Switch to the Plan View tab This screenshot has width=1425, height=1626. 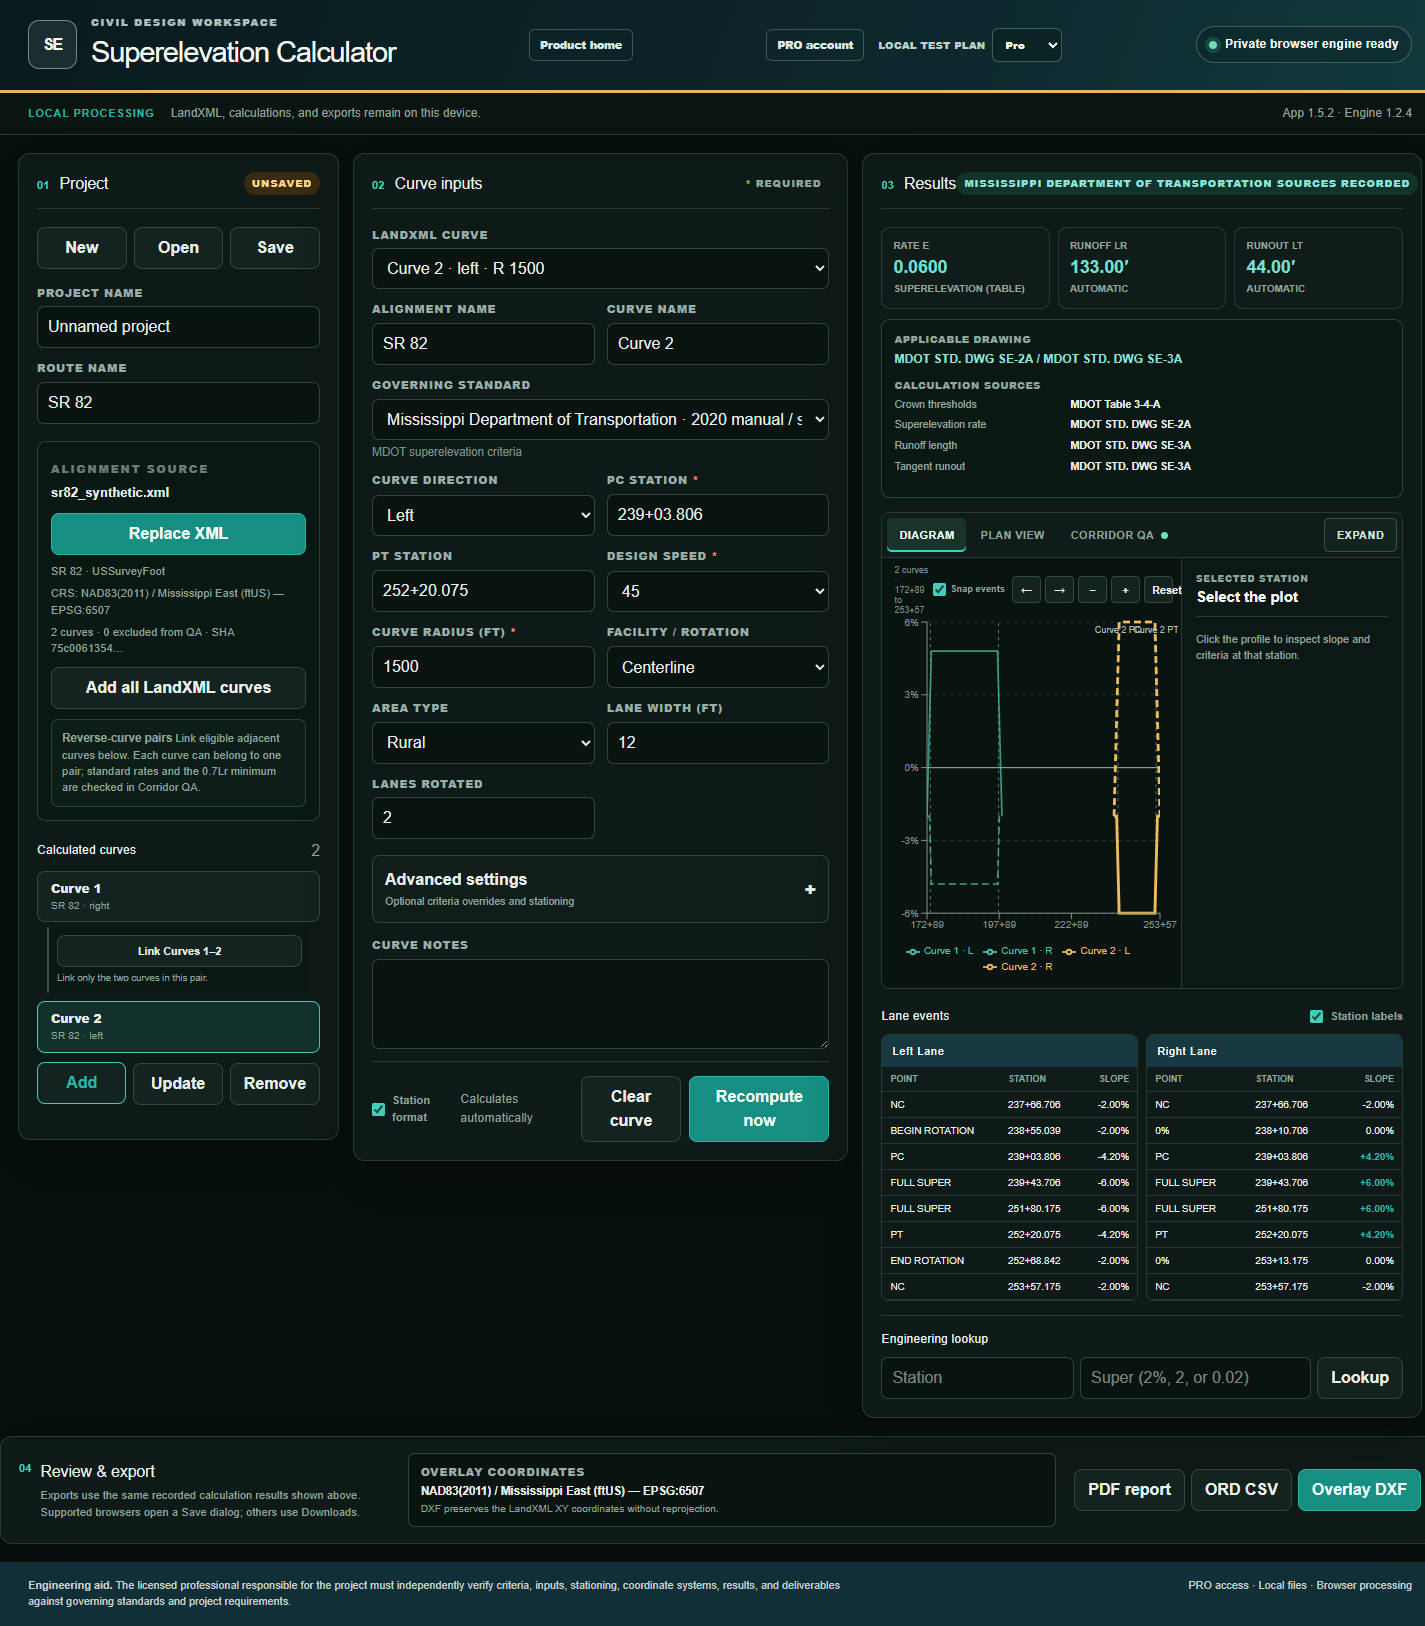[1012, 535]
